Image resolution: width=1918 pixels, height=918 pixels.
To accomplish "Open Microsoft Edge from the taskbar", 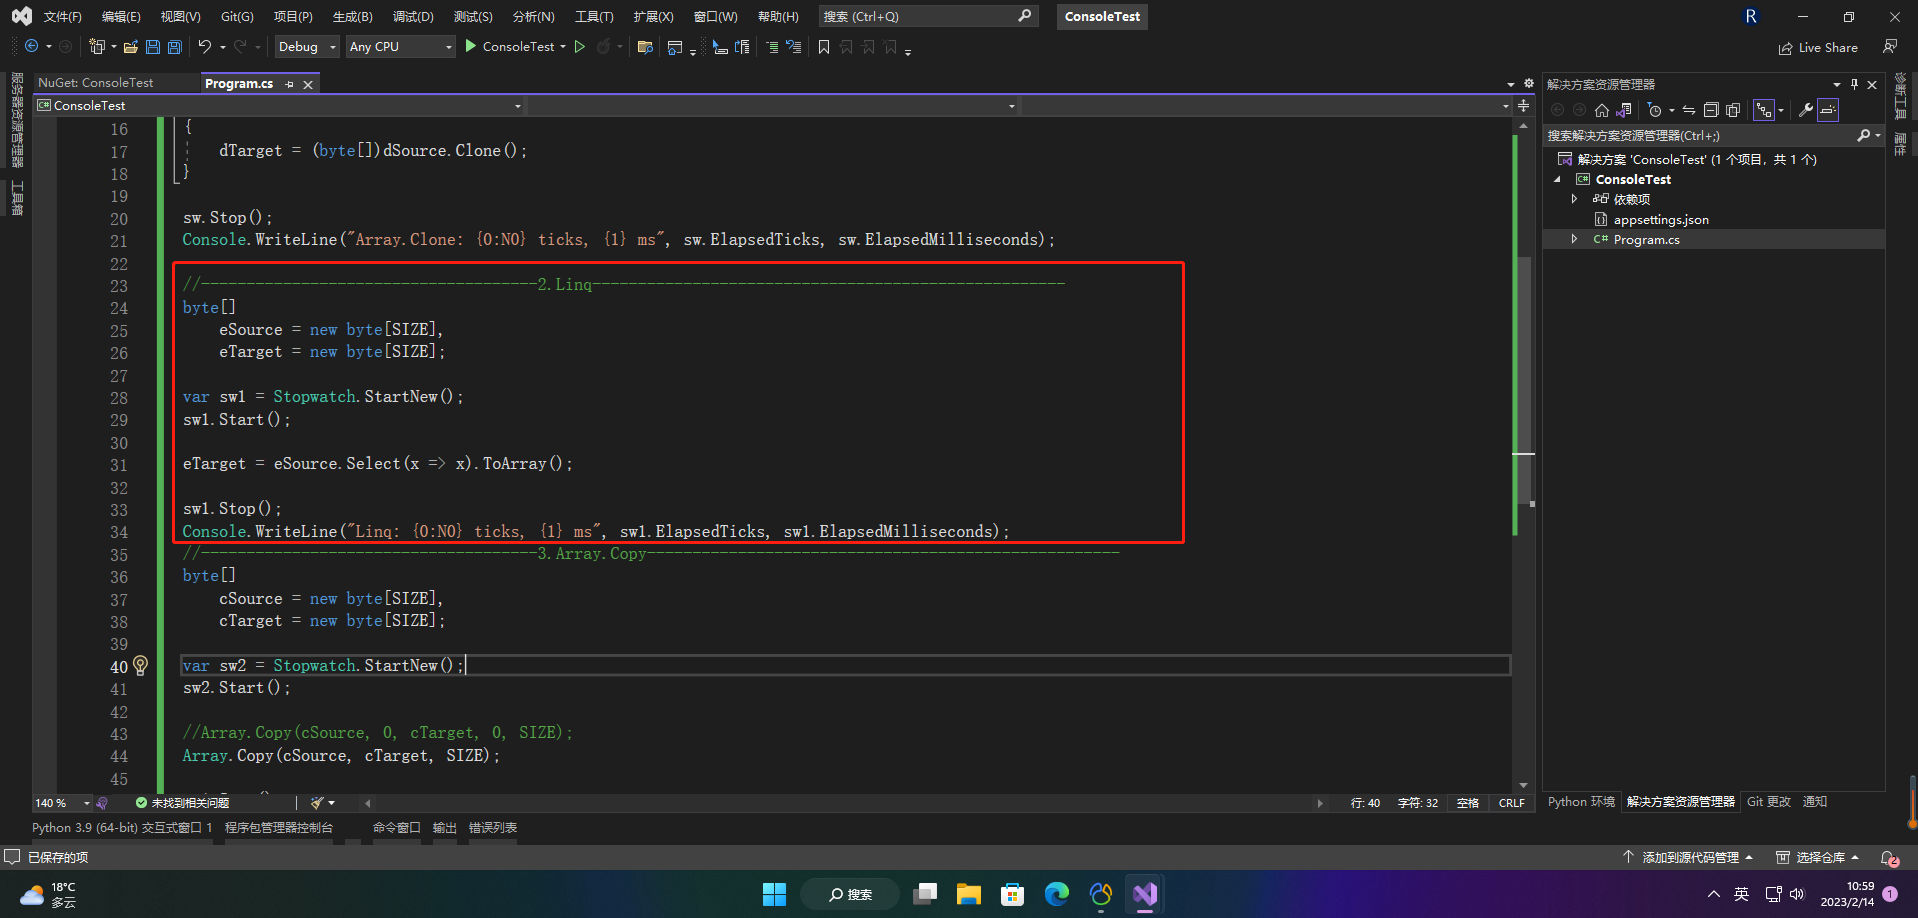I will tap(1057, 894).
